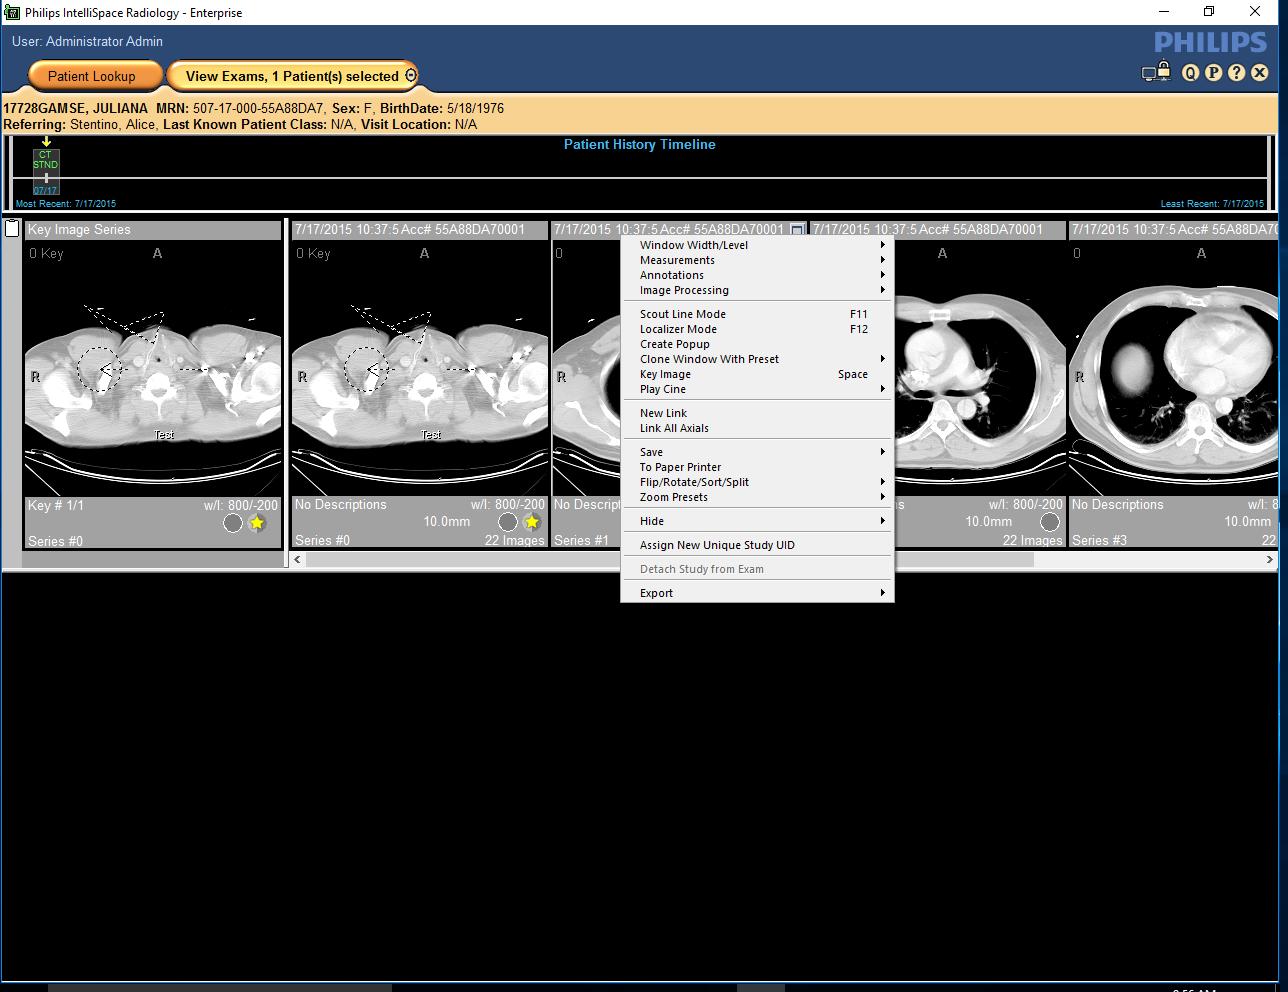Expand the Hide submenu

pos(757,521)
